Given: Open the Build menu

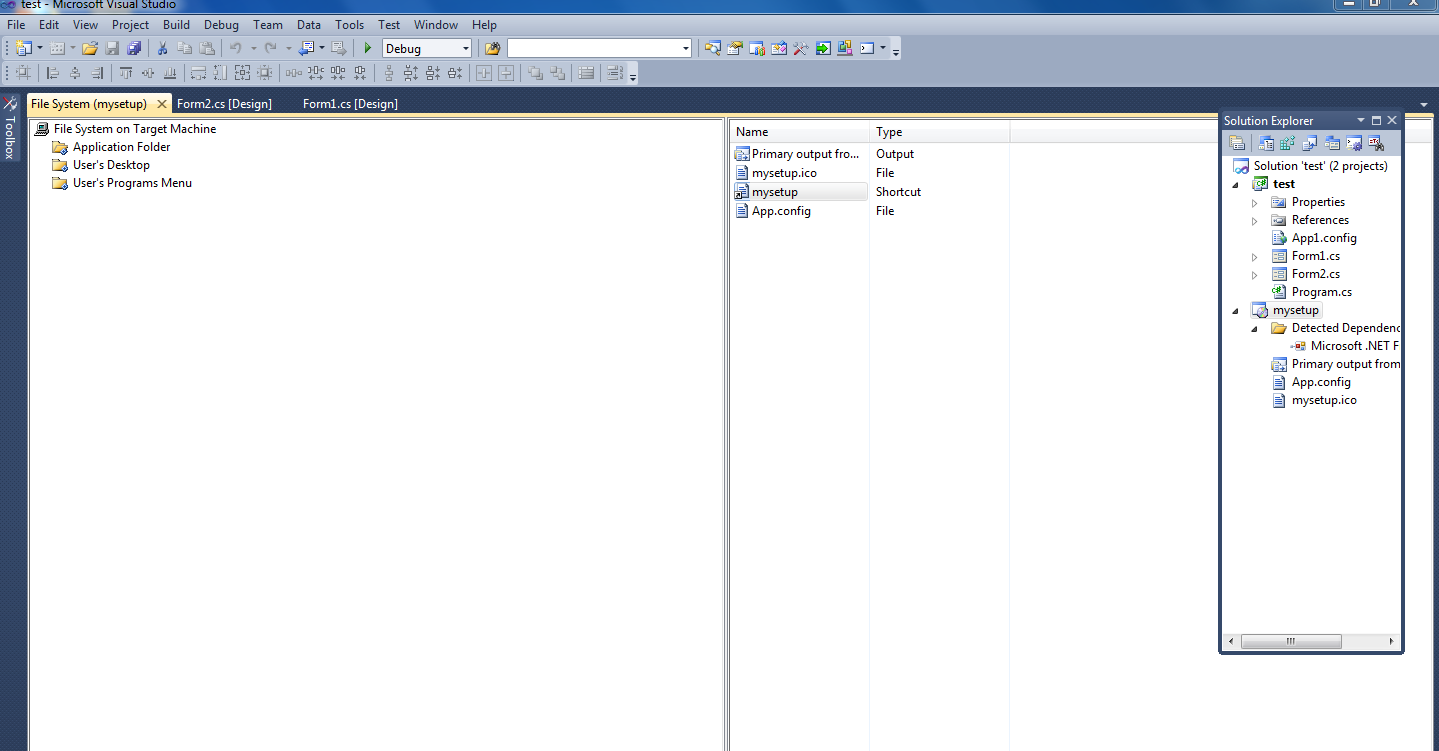Looking at the screenshot, I should coord(176,24).
